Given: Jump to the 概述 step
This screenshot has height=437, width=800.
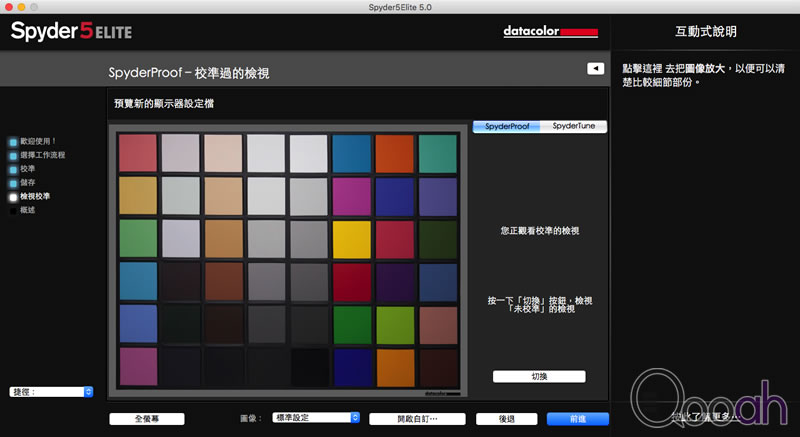Looking at the screenshot, I should [22, 210].
